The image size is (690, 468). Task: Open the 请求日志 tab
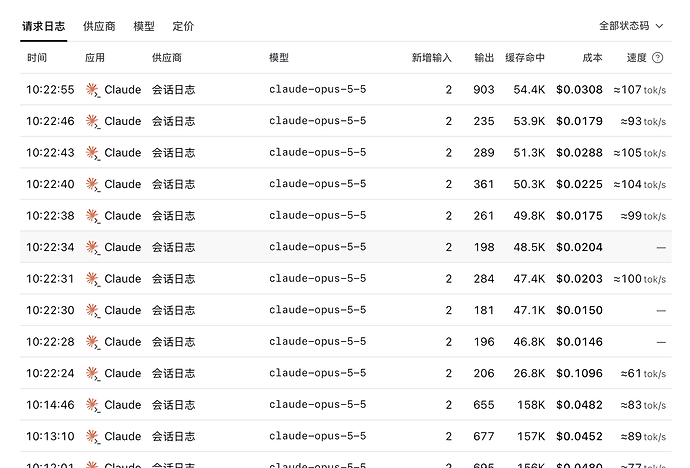point(44,26)
